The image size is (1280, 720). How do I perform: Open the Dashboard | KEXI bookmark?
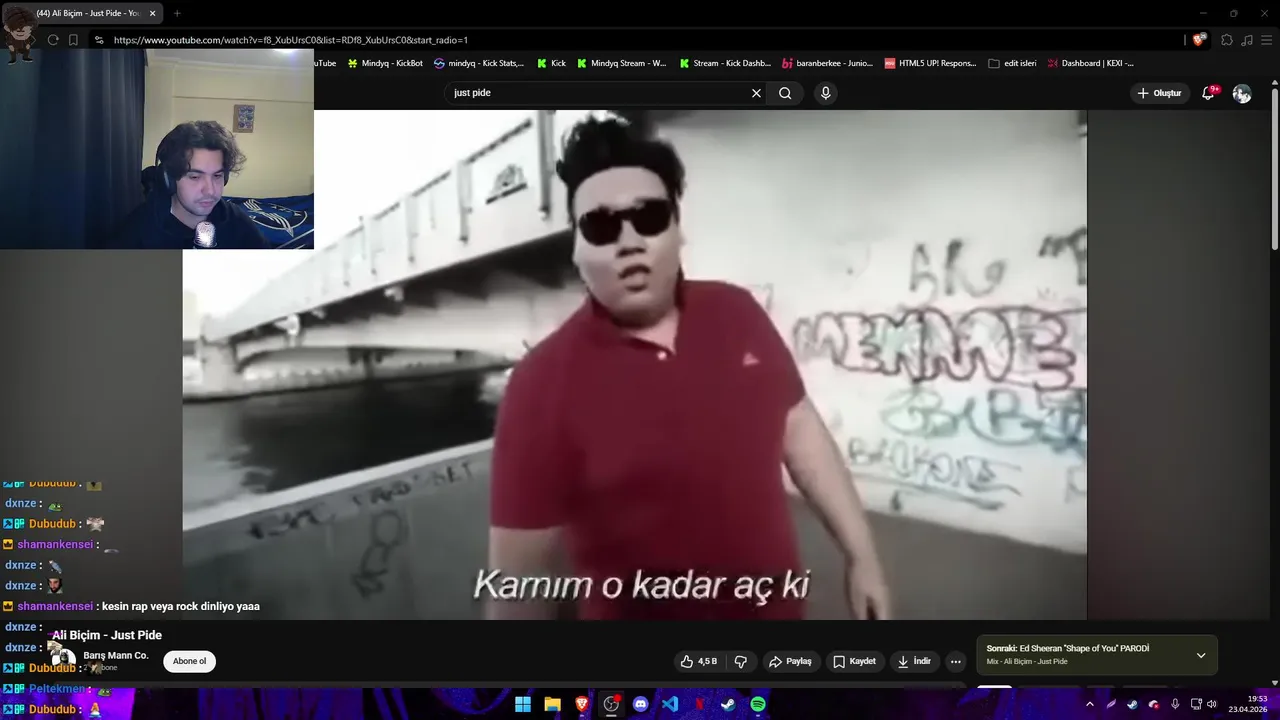(x=1090, y=63)
